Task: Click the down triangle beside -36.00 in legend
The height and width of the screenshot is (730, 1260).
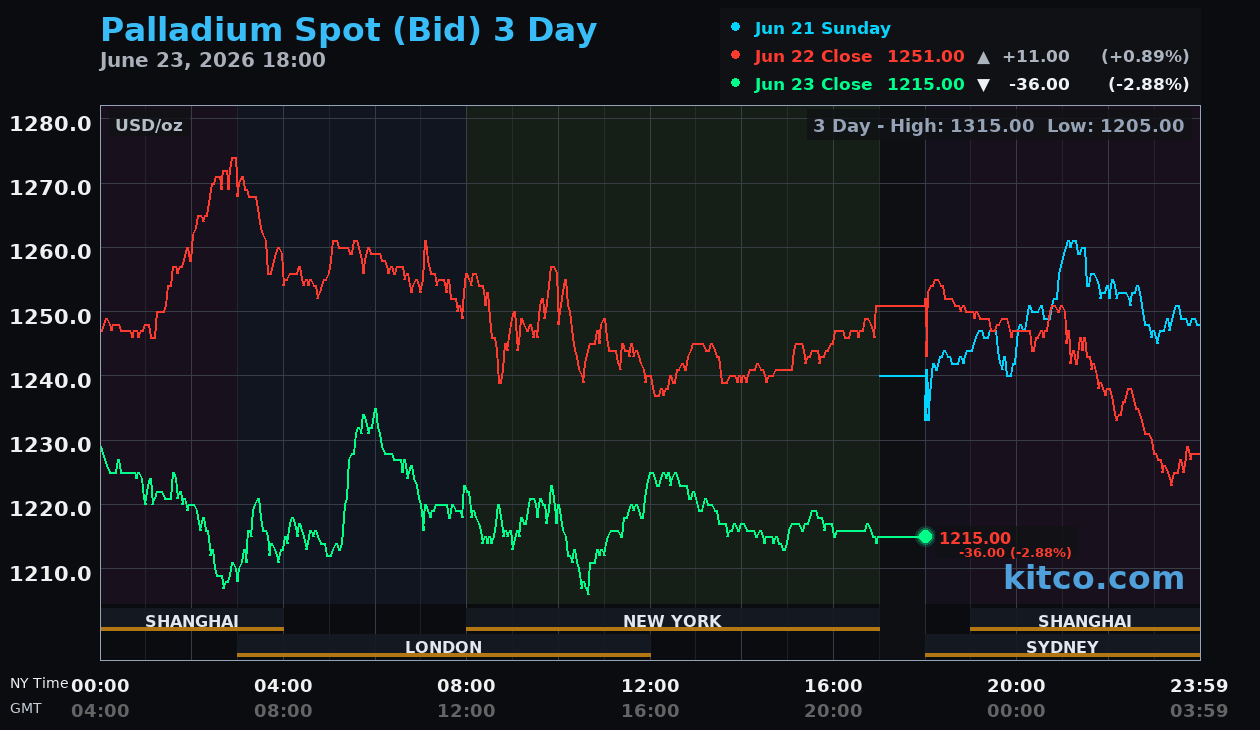Action: [983, 85]
